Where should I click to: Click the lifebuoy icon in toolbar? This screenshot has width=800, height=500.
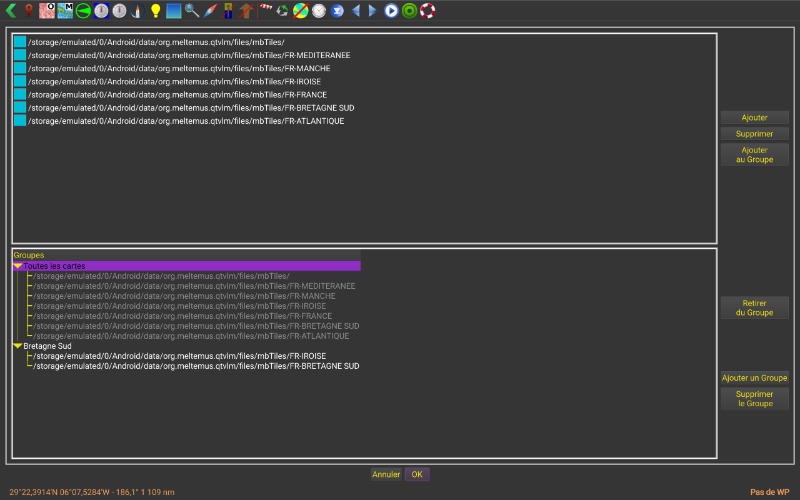427,11
